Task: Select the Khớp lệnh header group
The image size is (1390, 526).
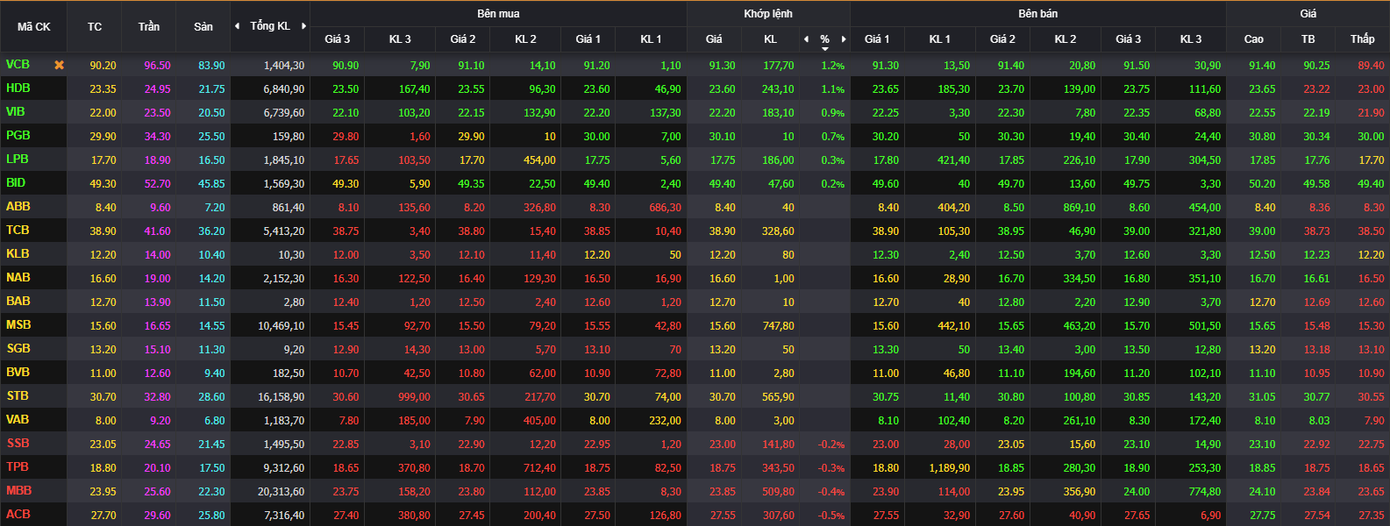Action: coord(768,14)
